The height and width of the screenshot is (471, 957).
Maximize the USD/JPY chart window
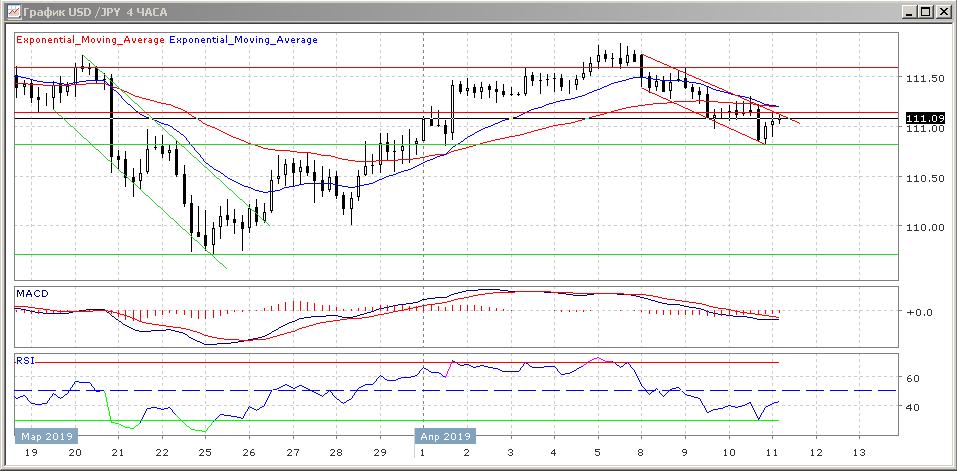coord(924,12)
